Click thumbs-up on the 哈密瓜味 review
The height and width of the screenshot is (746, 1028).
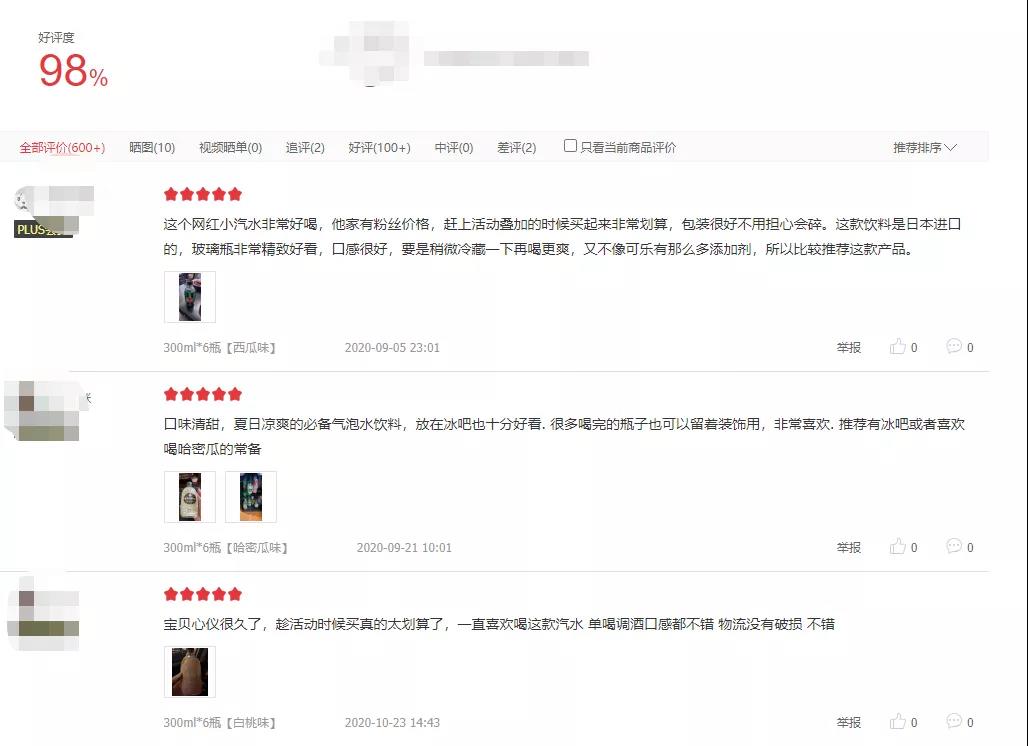pyautogui.click(x=898, y=547)
